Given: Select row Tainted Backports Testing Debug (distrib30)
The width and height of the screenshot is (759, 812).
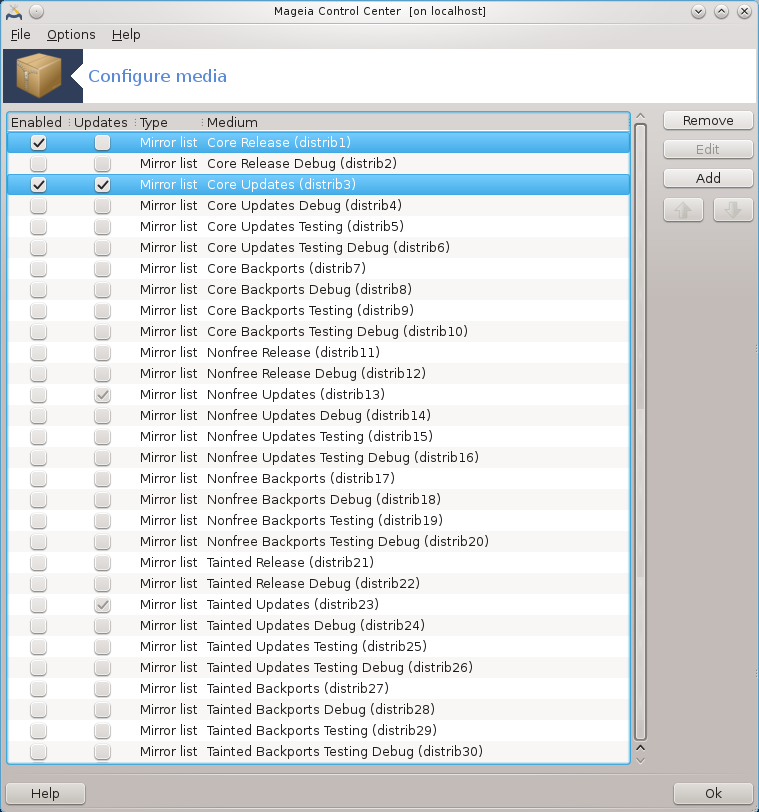Looking at the screenshot, I should 318,751.
